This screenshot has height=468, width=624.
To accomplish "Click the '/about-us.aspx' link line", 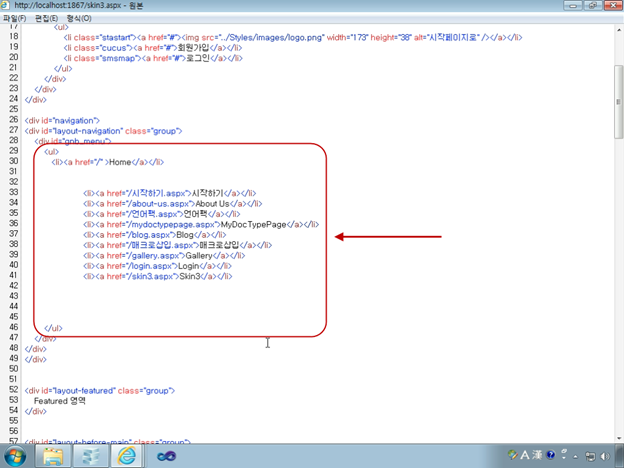I will point(173,204).
